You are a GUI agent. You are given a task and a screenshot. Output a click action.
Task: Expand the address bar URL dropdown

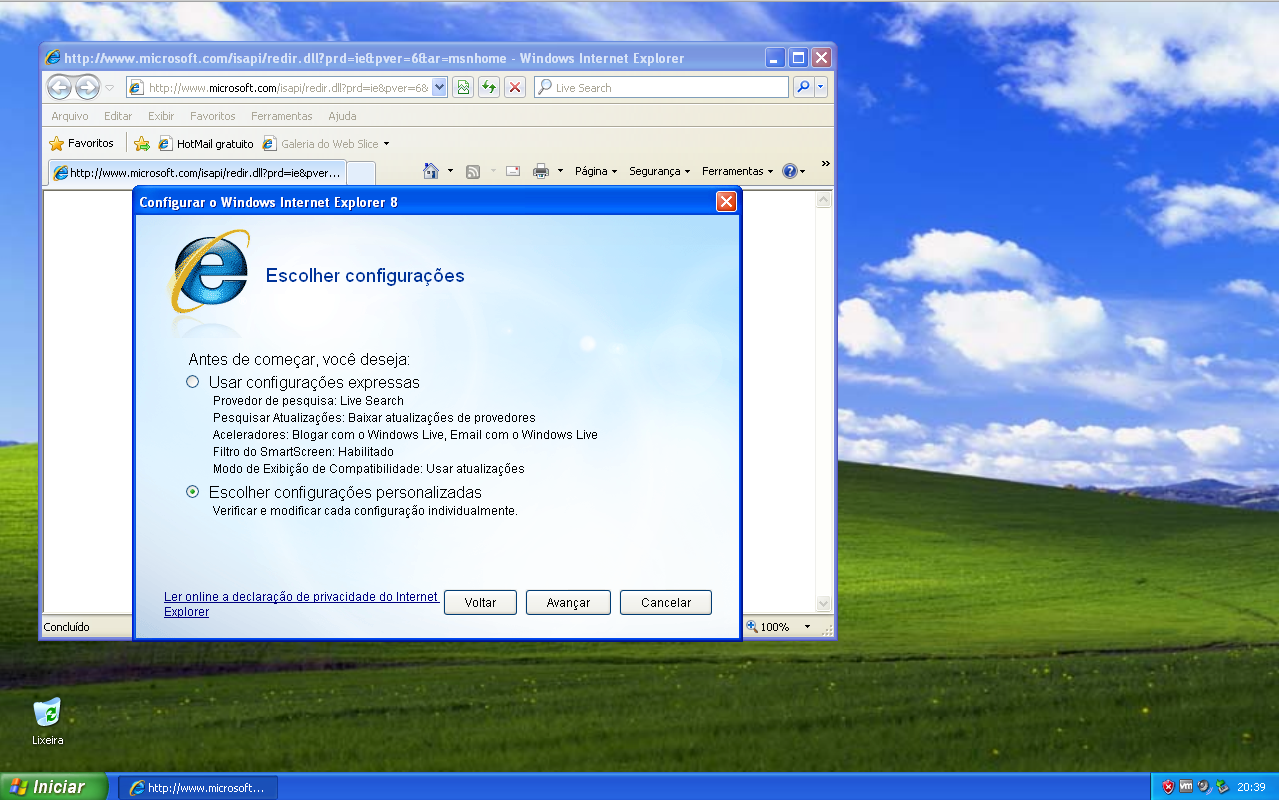click(x=439, y=88)
